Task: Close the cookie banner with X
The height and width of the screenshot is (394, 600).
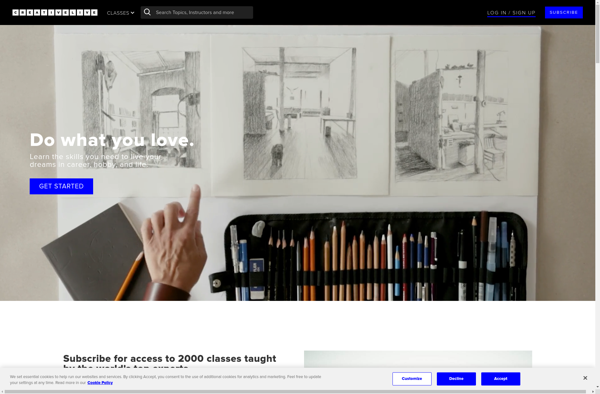Action: point(585,378)
